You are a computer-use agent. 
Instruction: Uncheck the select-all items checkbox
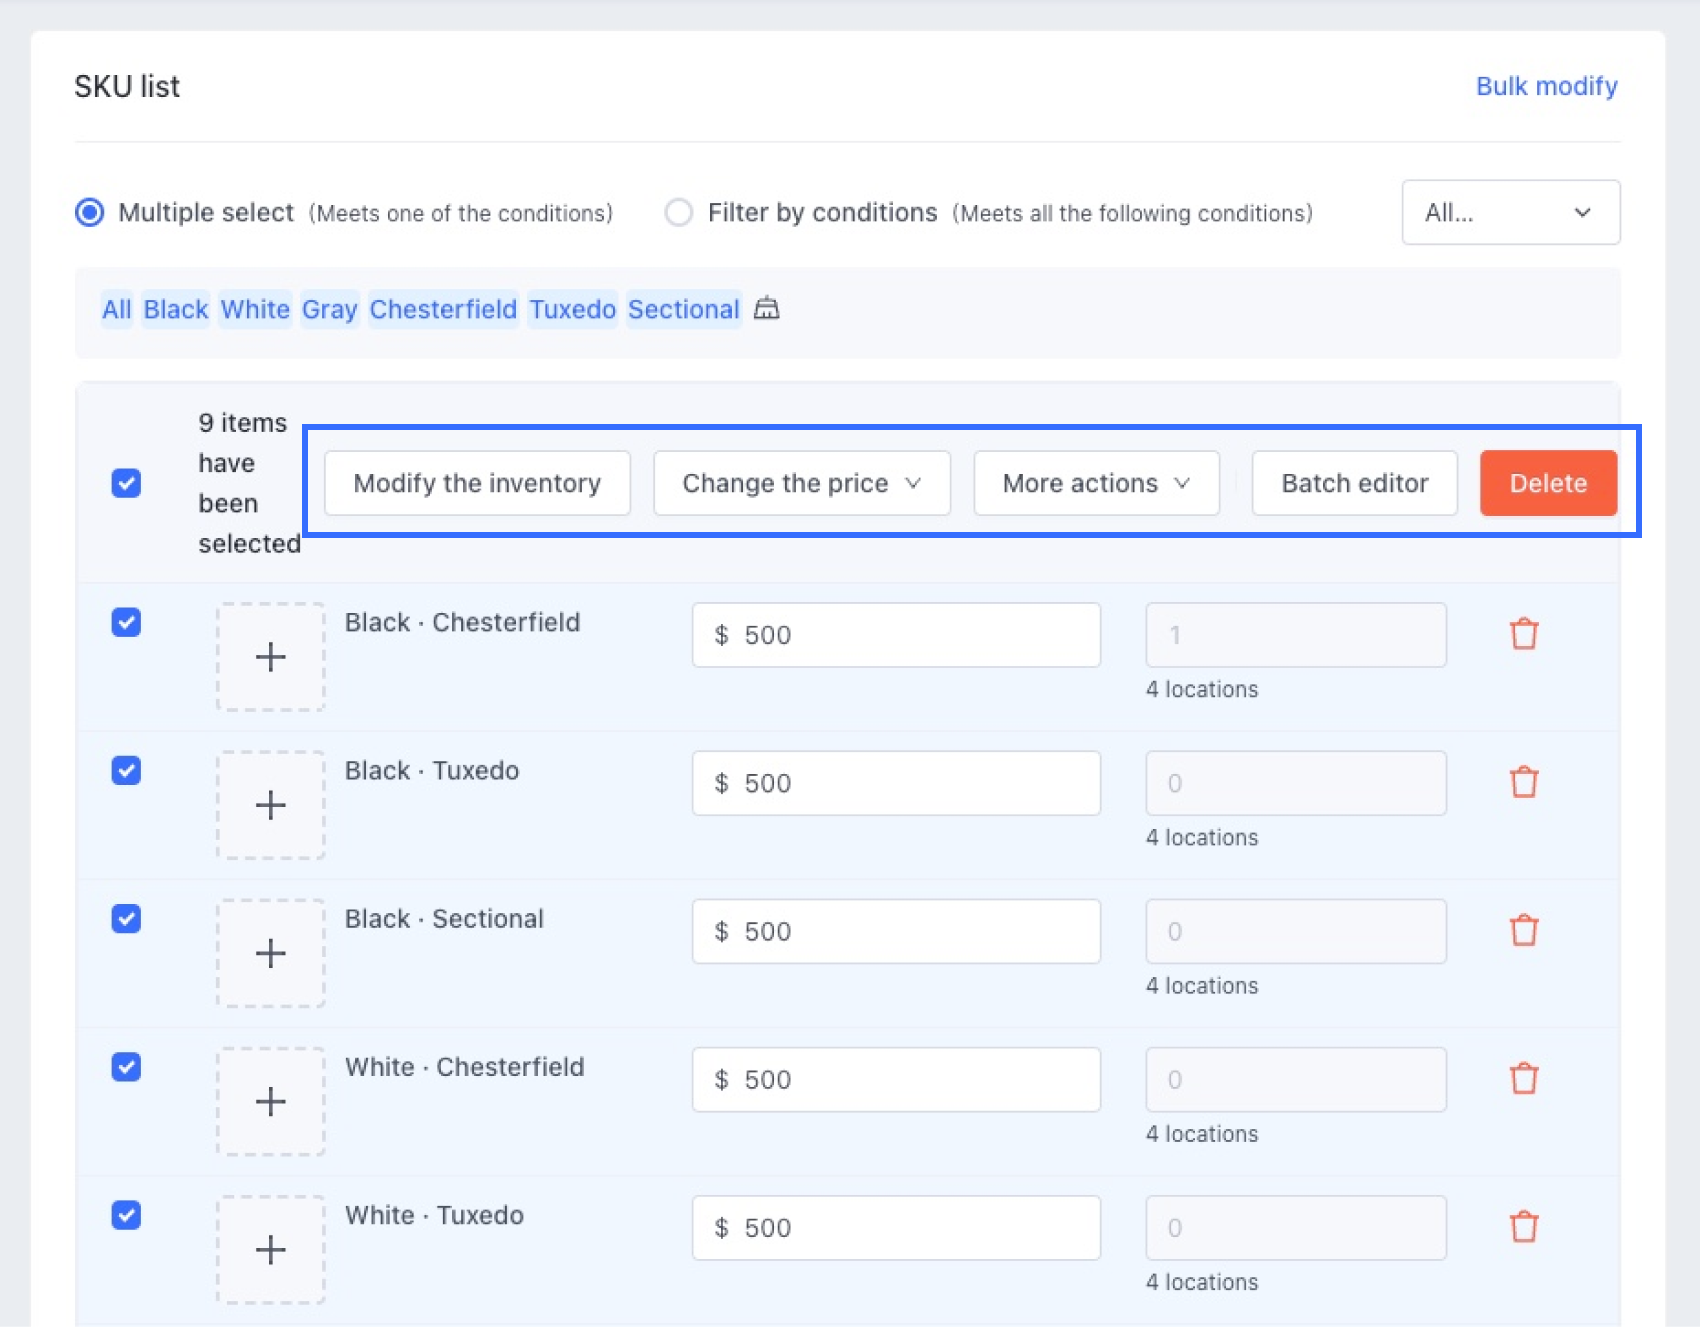point(126,483)
